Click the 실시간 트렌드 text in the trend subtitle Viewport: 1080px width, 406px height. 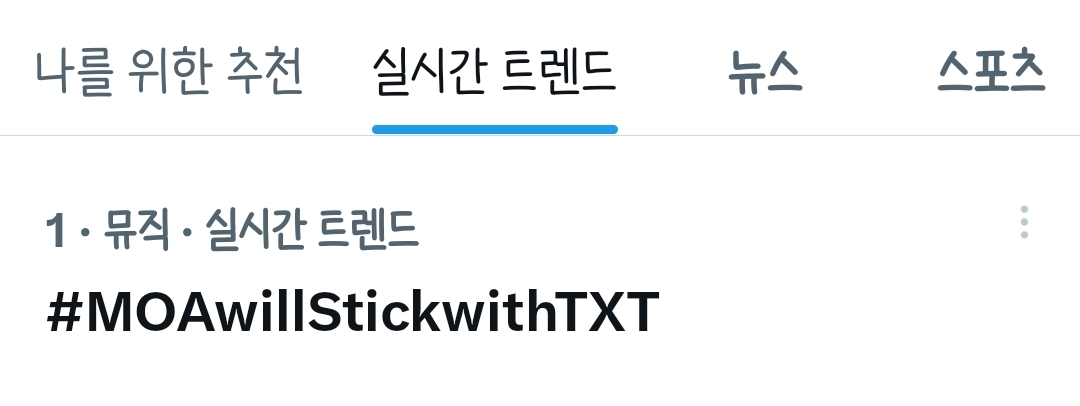[x=312, y=230]
